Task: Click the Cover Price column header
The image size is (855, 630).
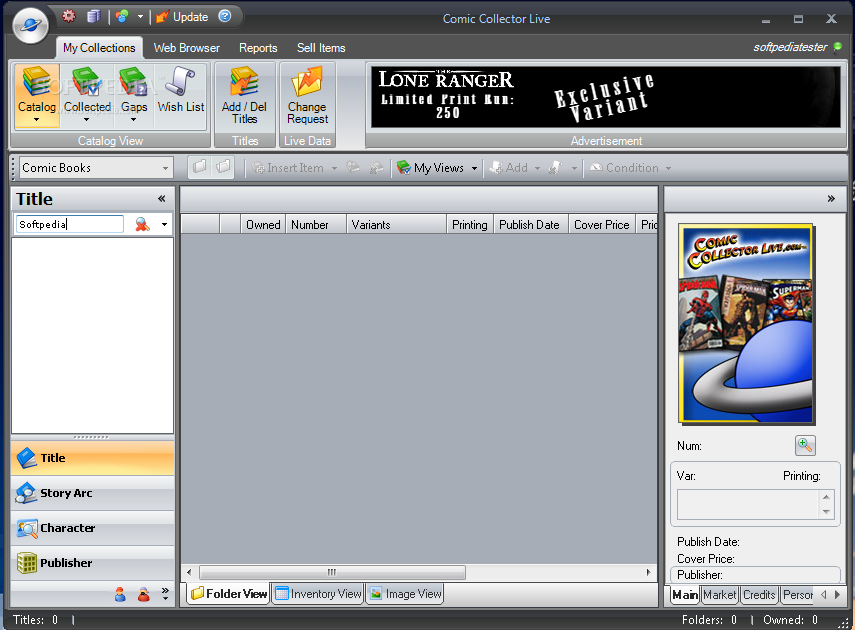Action: click(x=601, y=225)
